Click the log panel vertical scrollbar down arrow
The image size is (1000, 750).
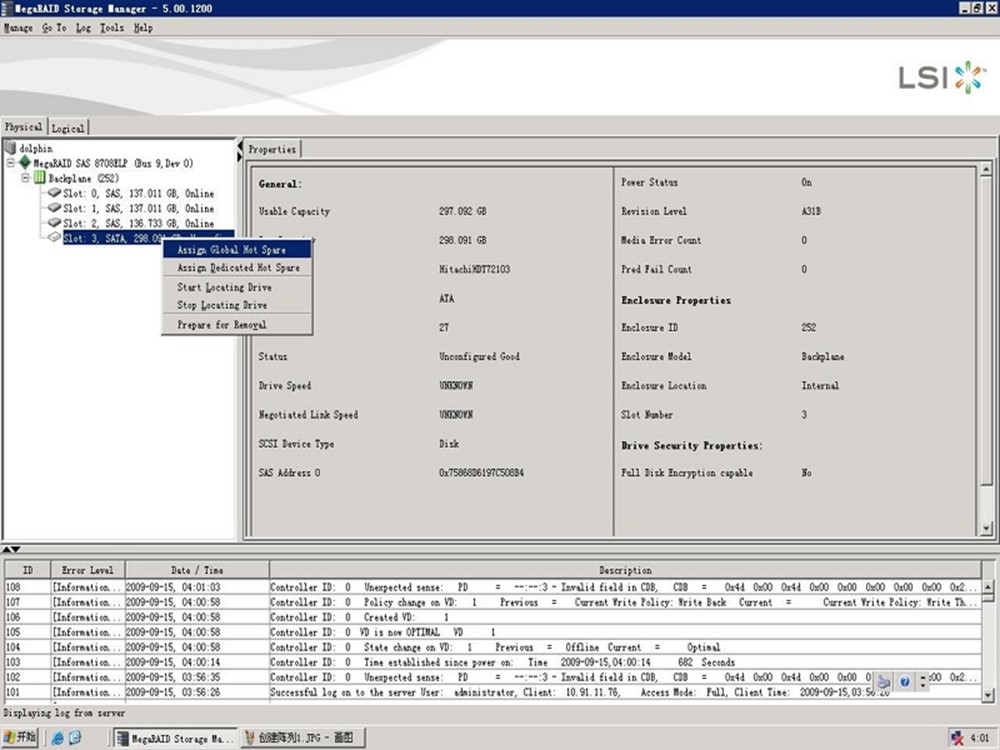tap(989, 694)
